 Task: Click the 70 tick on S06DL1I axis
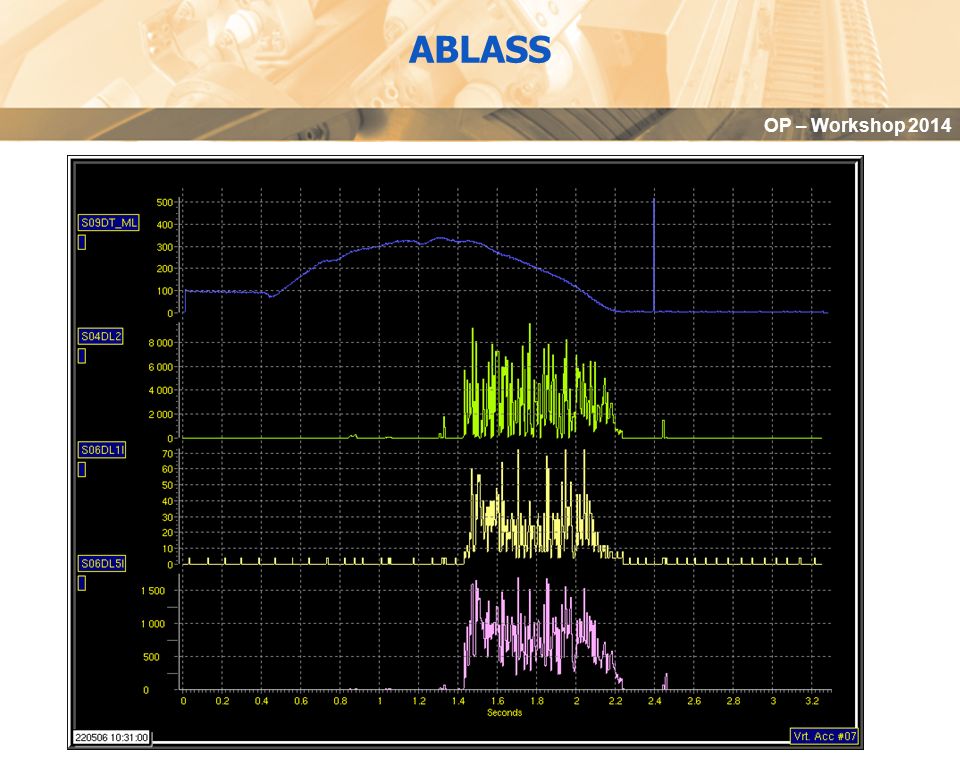[167, 454]
